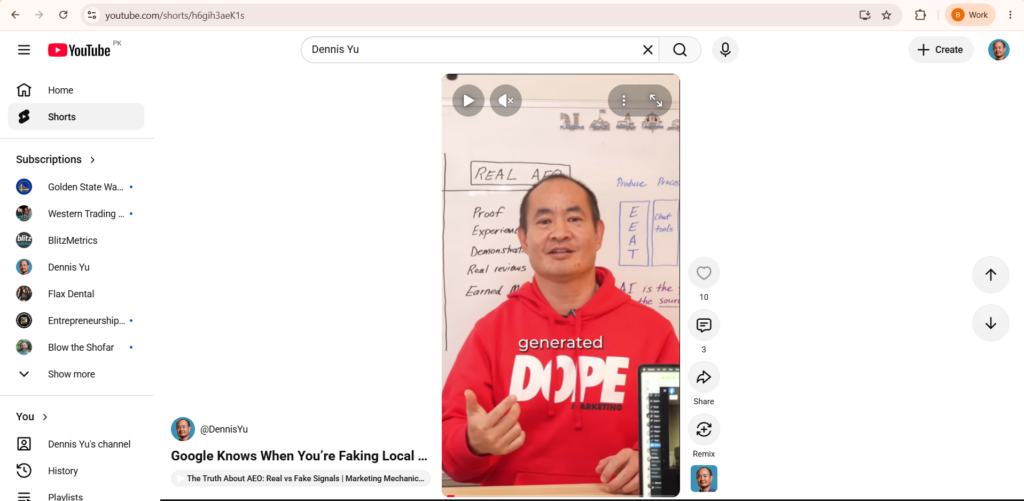Bookmark this page with star icon

(886, 15)
